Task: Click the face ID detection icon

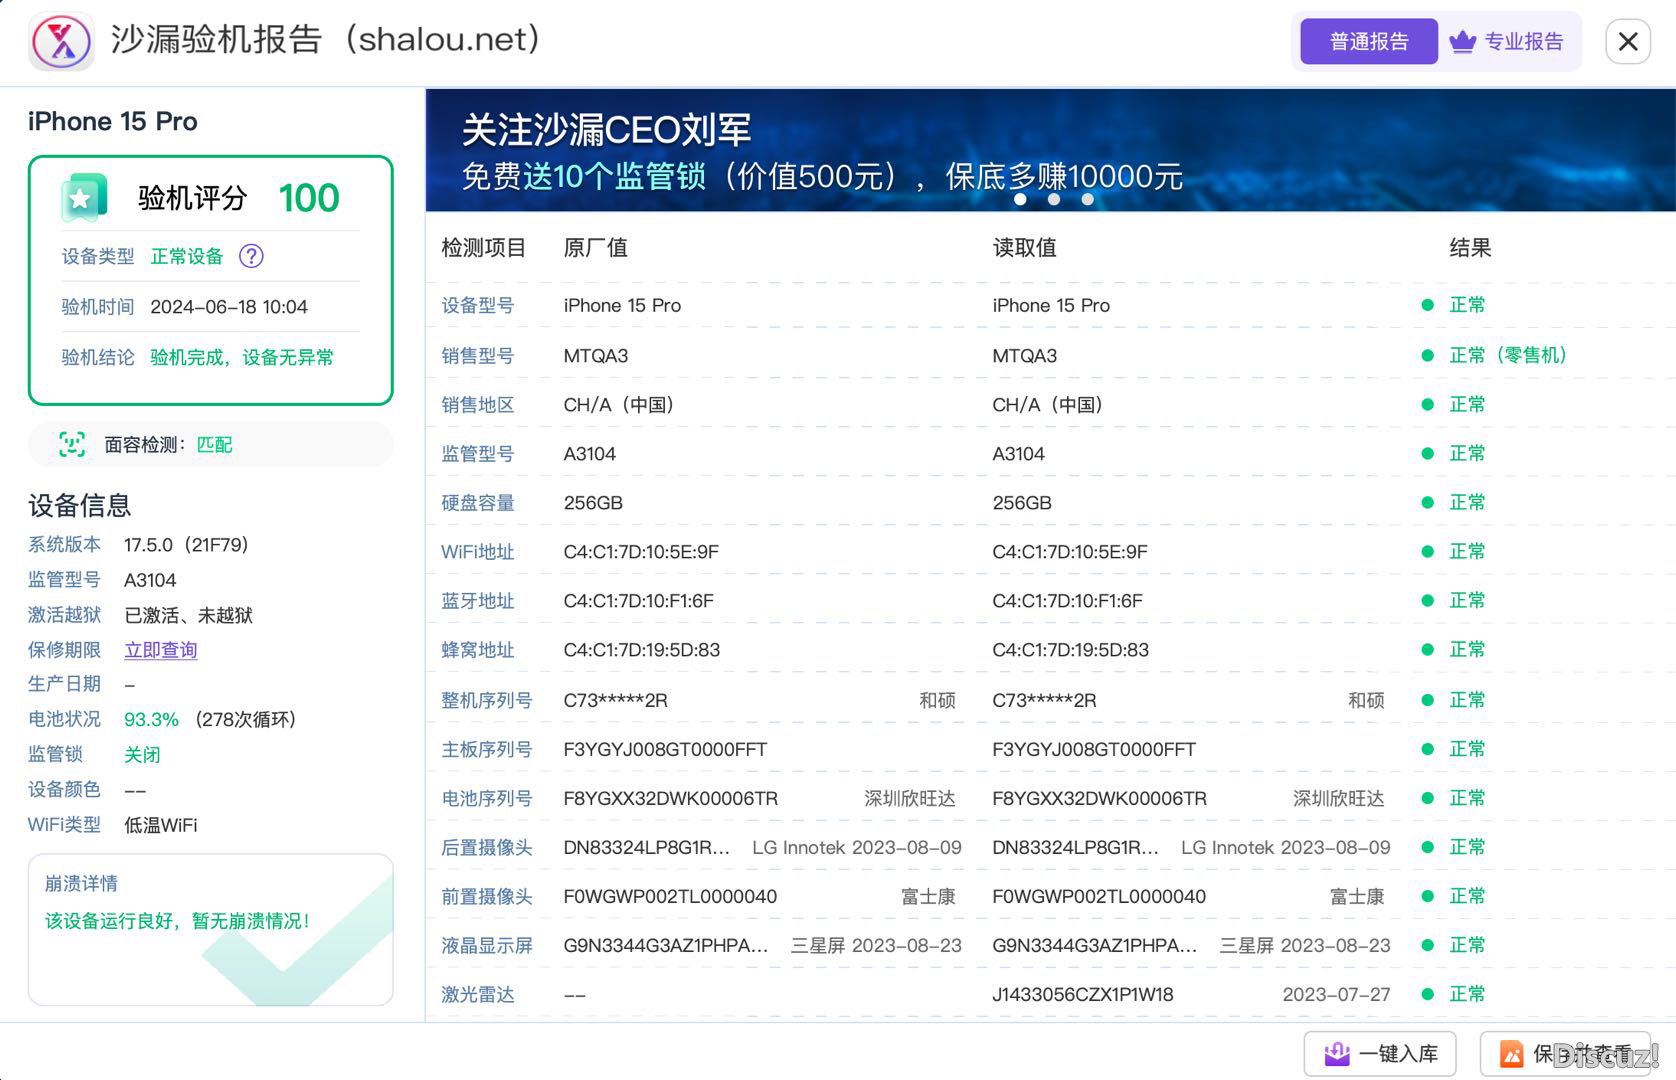Action: click(72, 444)
